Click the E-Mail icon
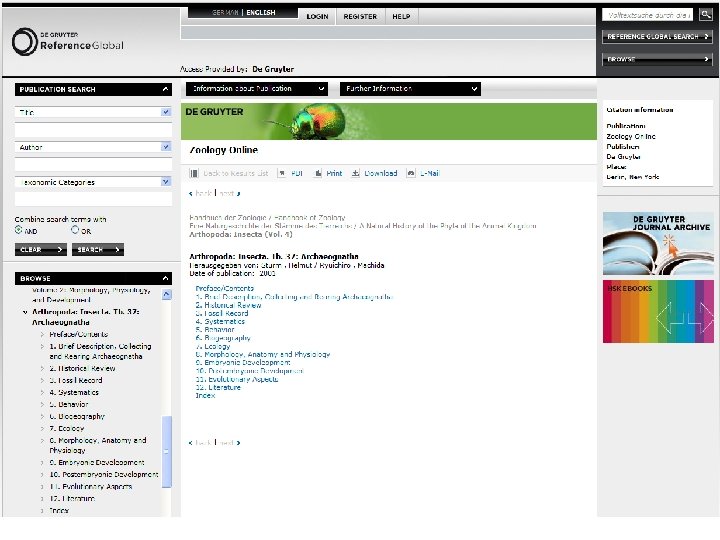This screenshot has height=540, width=720. 411,173
